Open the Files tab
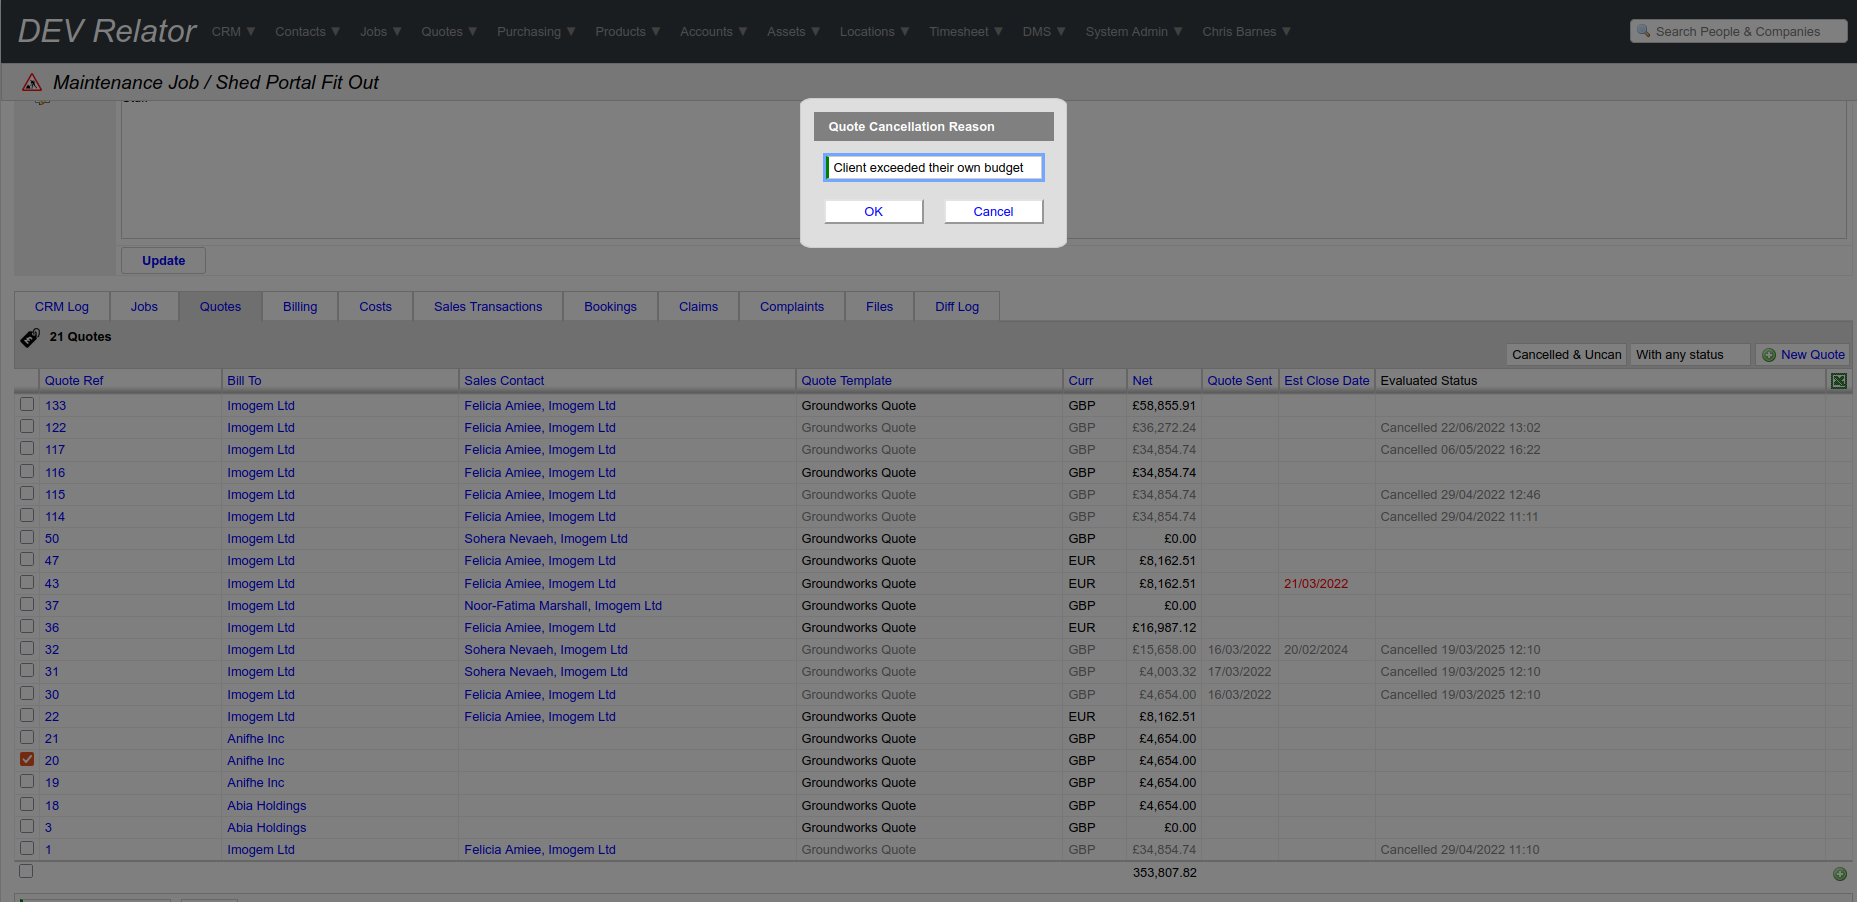This screenshot has height=902, width=1857. [880, 307]
